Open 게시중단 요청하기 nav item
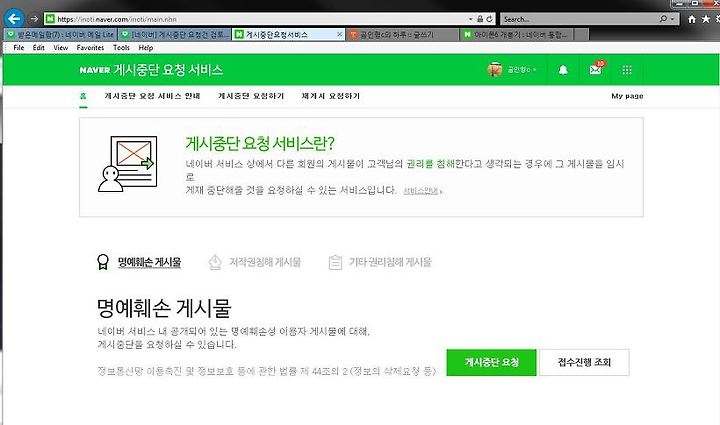720x425 pixels. pyautogui.click(x=251, y=96)
